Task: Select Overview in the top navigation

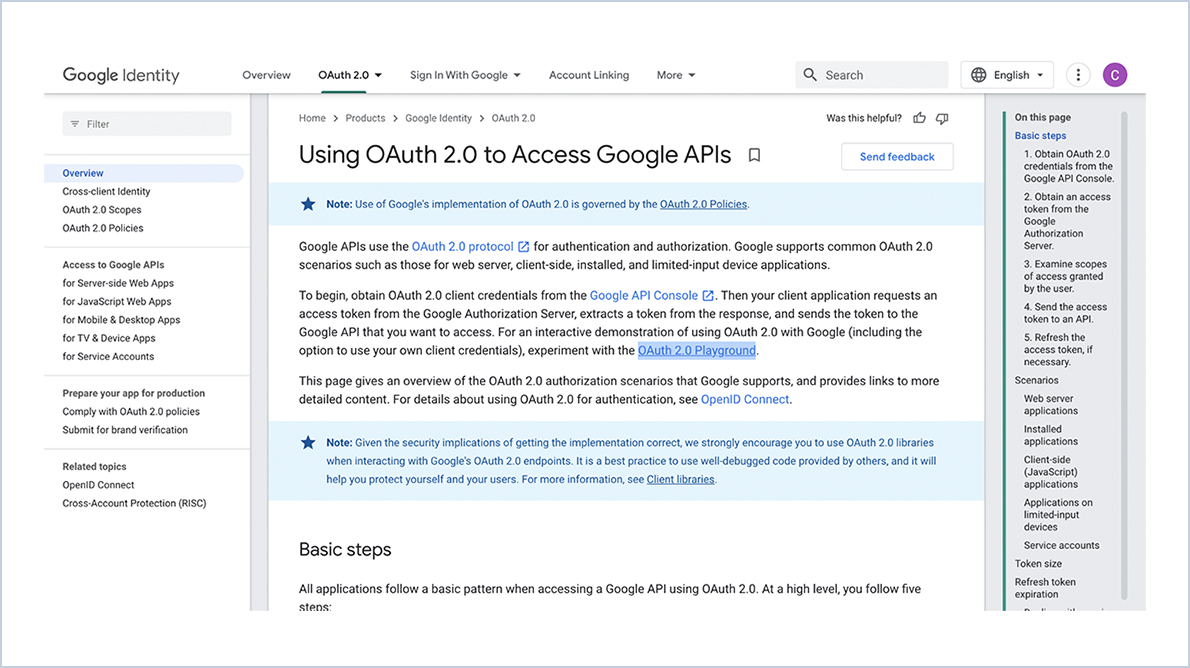Action: [266, 74]
